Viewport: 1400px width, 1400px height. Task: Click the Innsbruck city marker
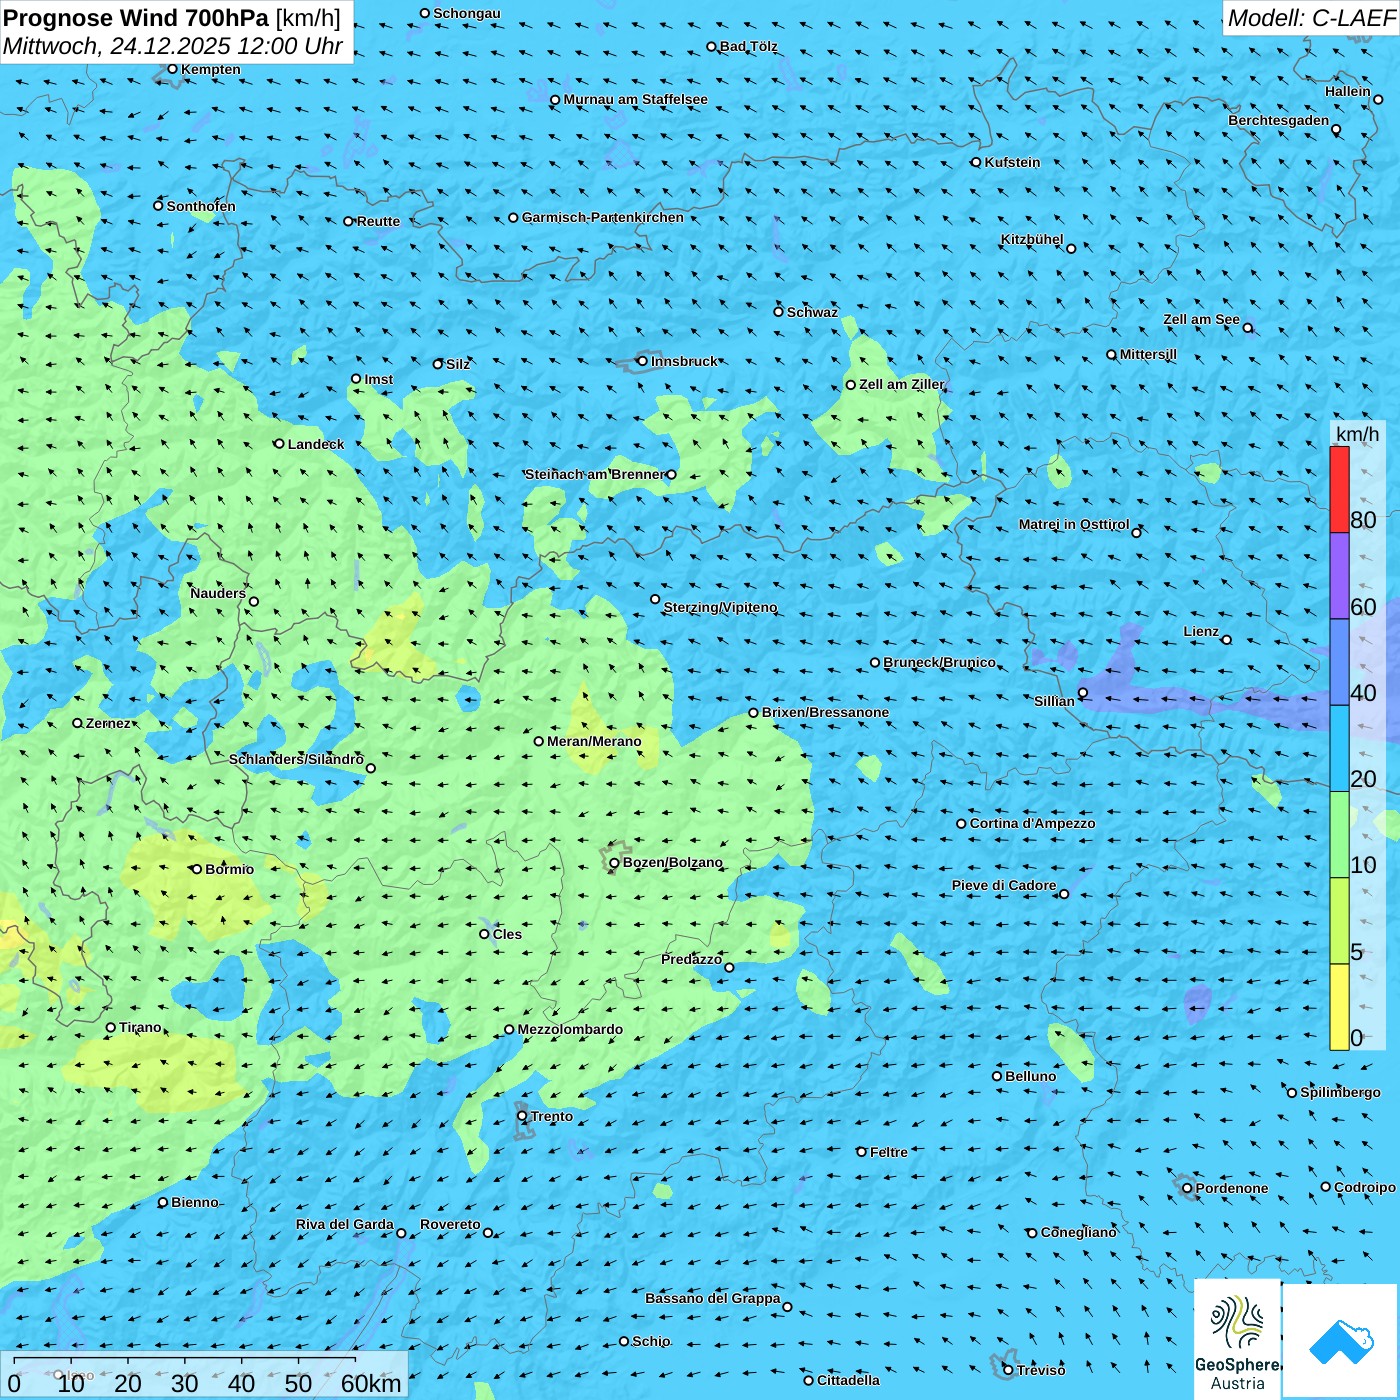(x=643, y=361)
